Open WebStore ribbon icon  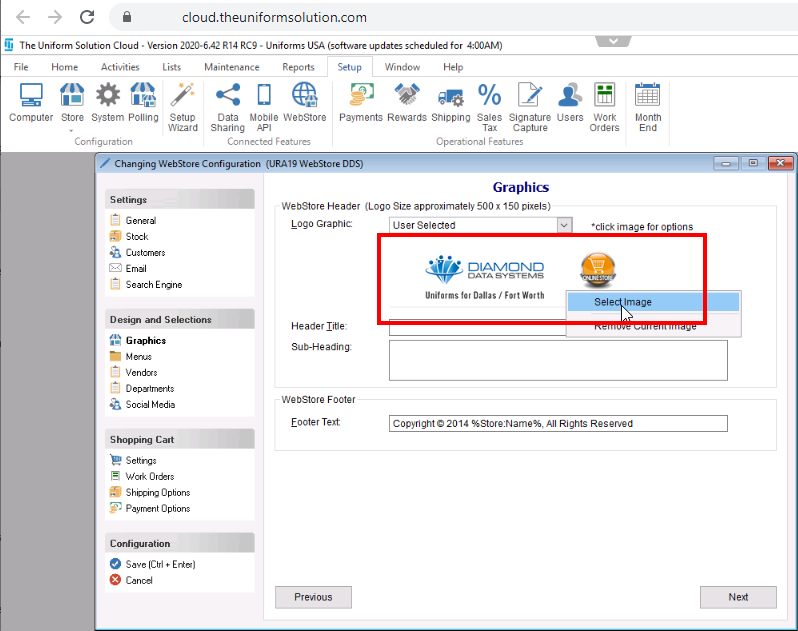(304, 103)
